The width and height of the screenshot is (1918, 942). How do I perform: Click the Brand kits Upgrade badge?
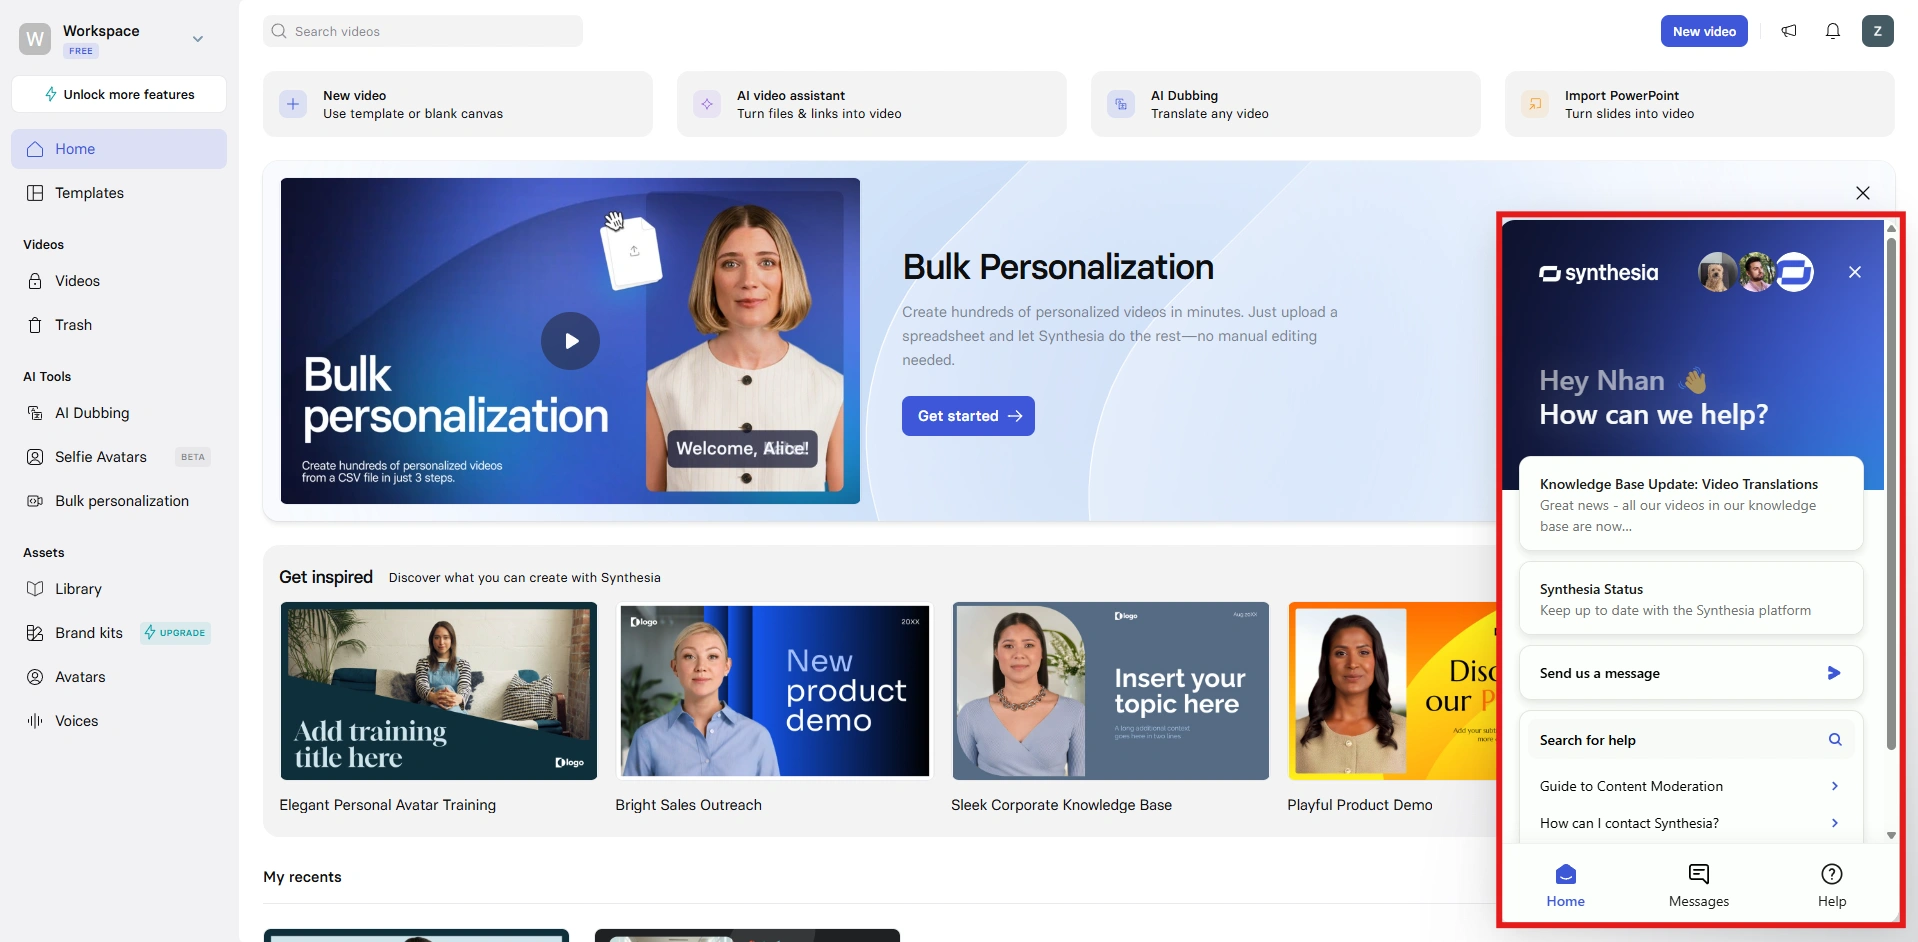(175, 633)
